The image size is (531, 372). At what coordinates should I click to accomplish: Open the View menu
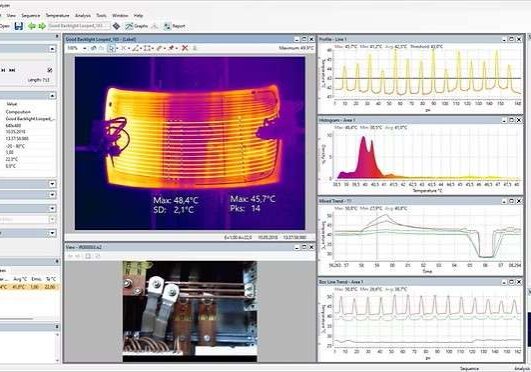tap(11, 16)
